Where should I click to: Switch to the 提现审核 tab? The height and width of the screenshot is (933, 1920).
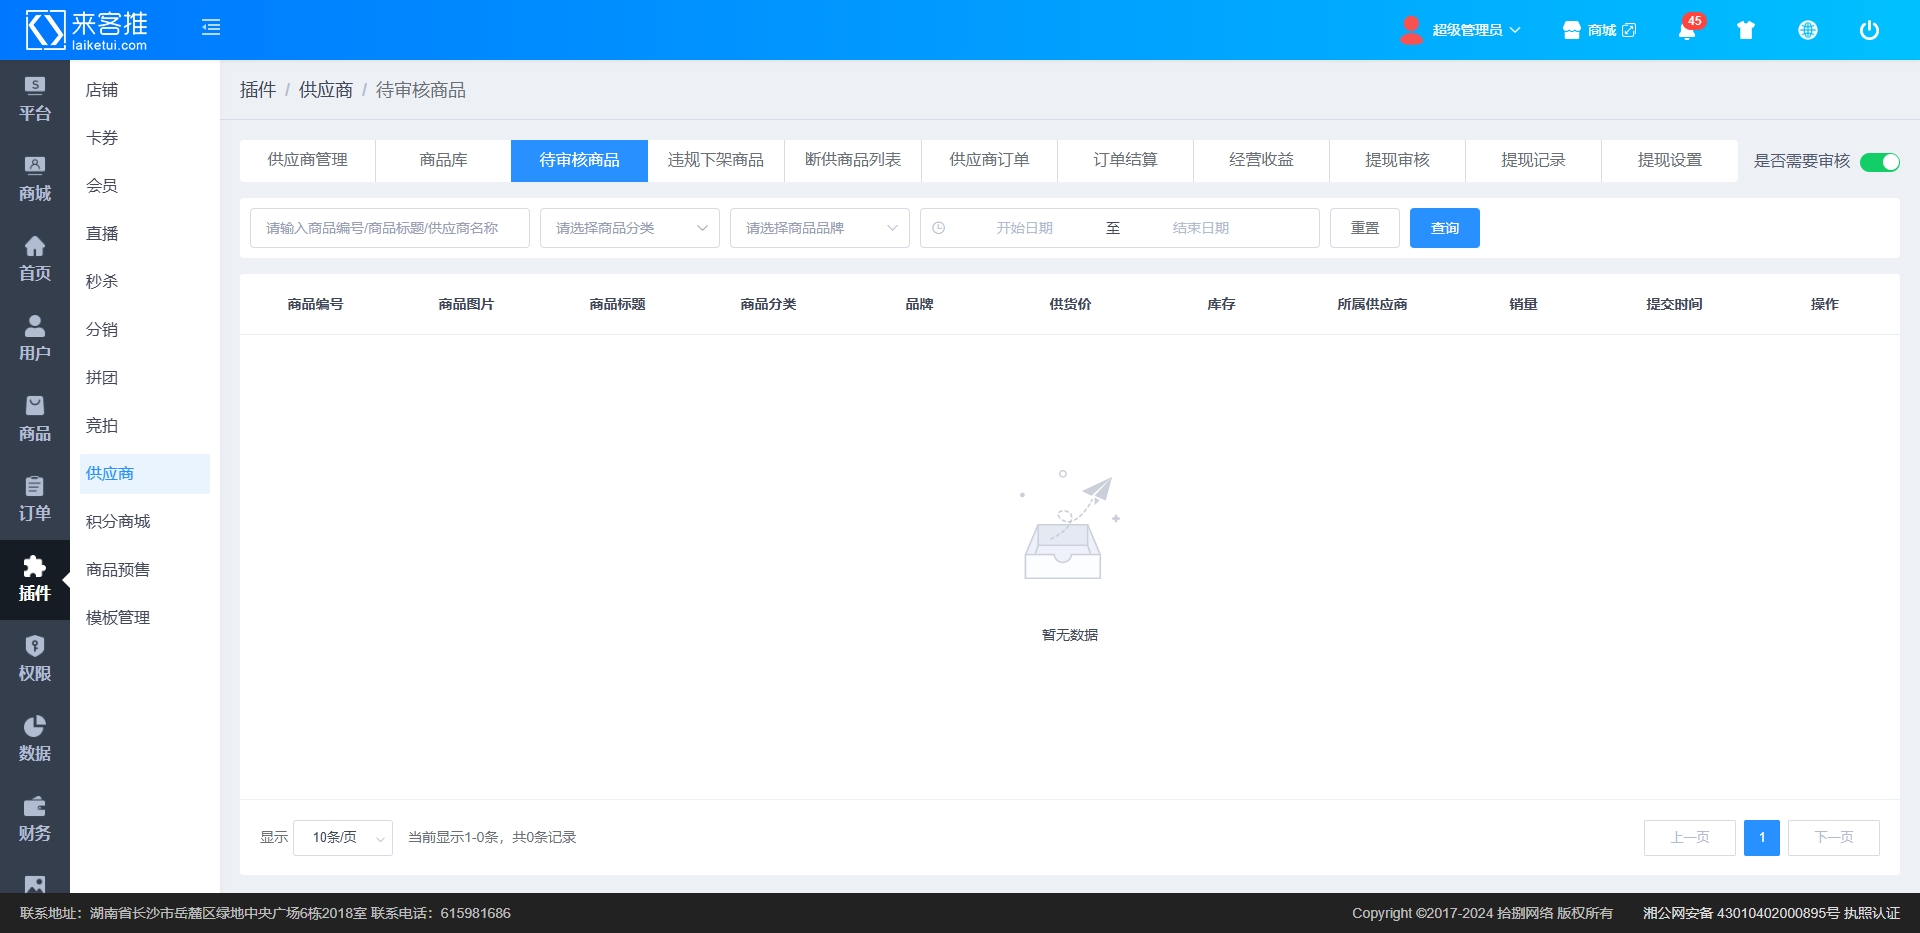click(1397, 160)
